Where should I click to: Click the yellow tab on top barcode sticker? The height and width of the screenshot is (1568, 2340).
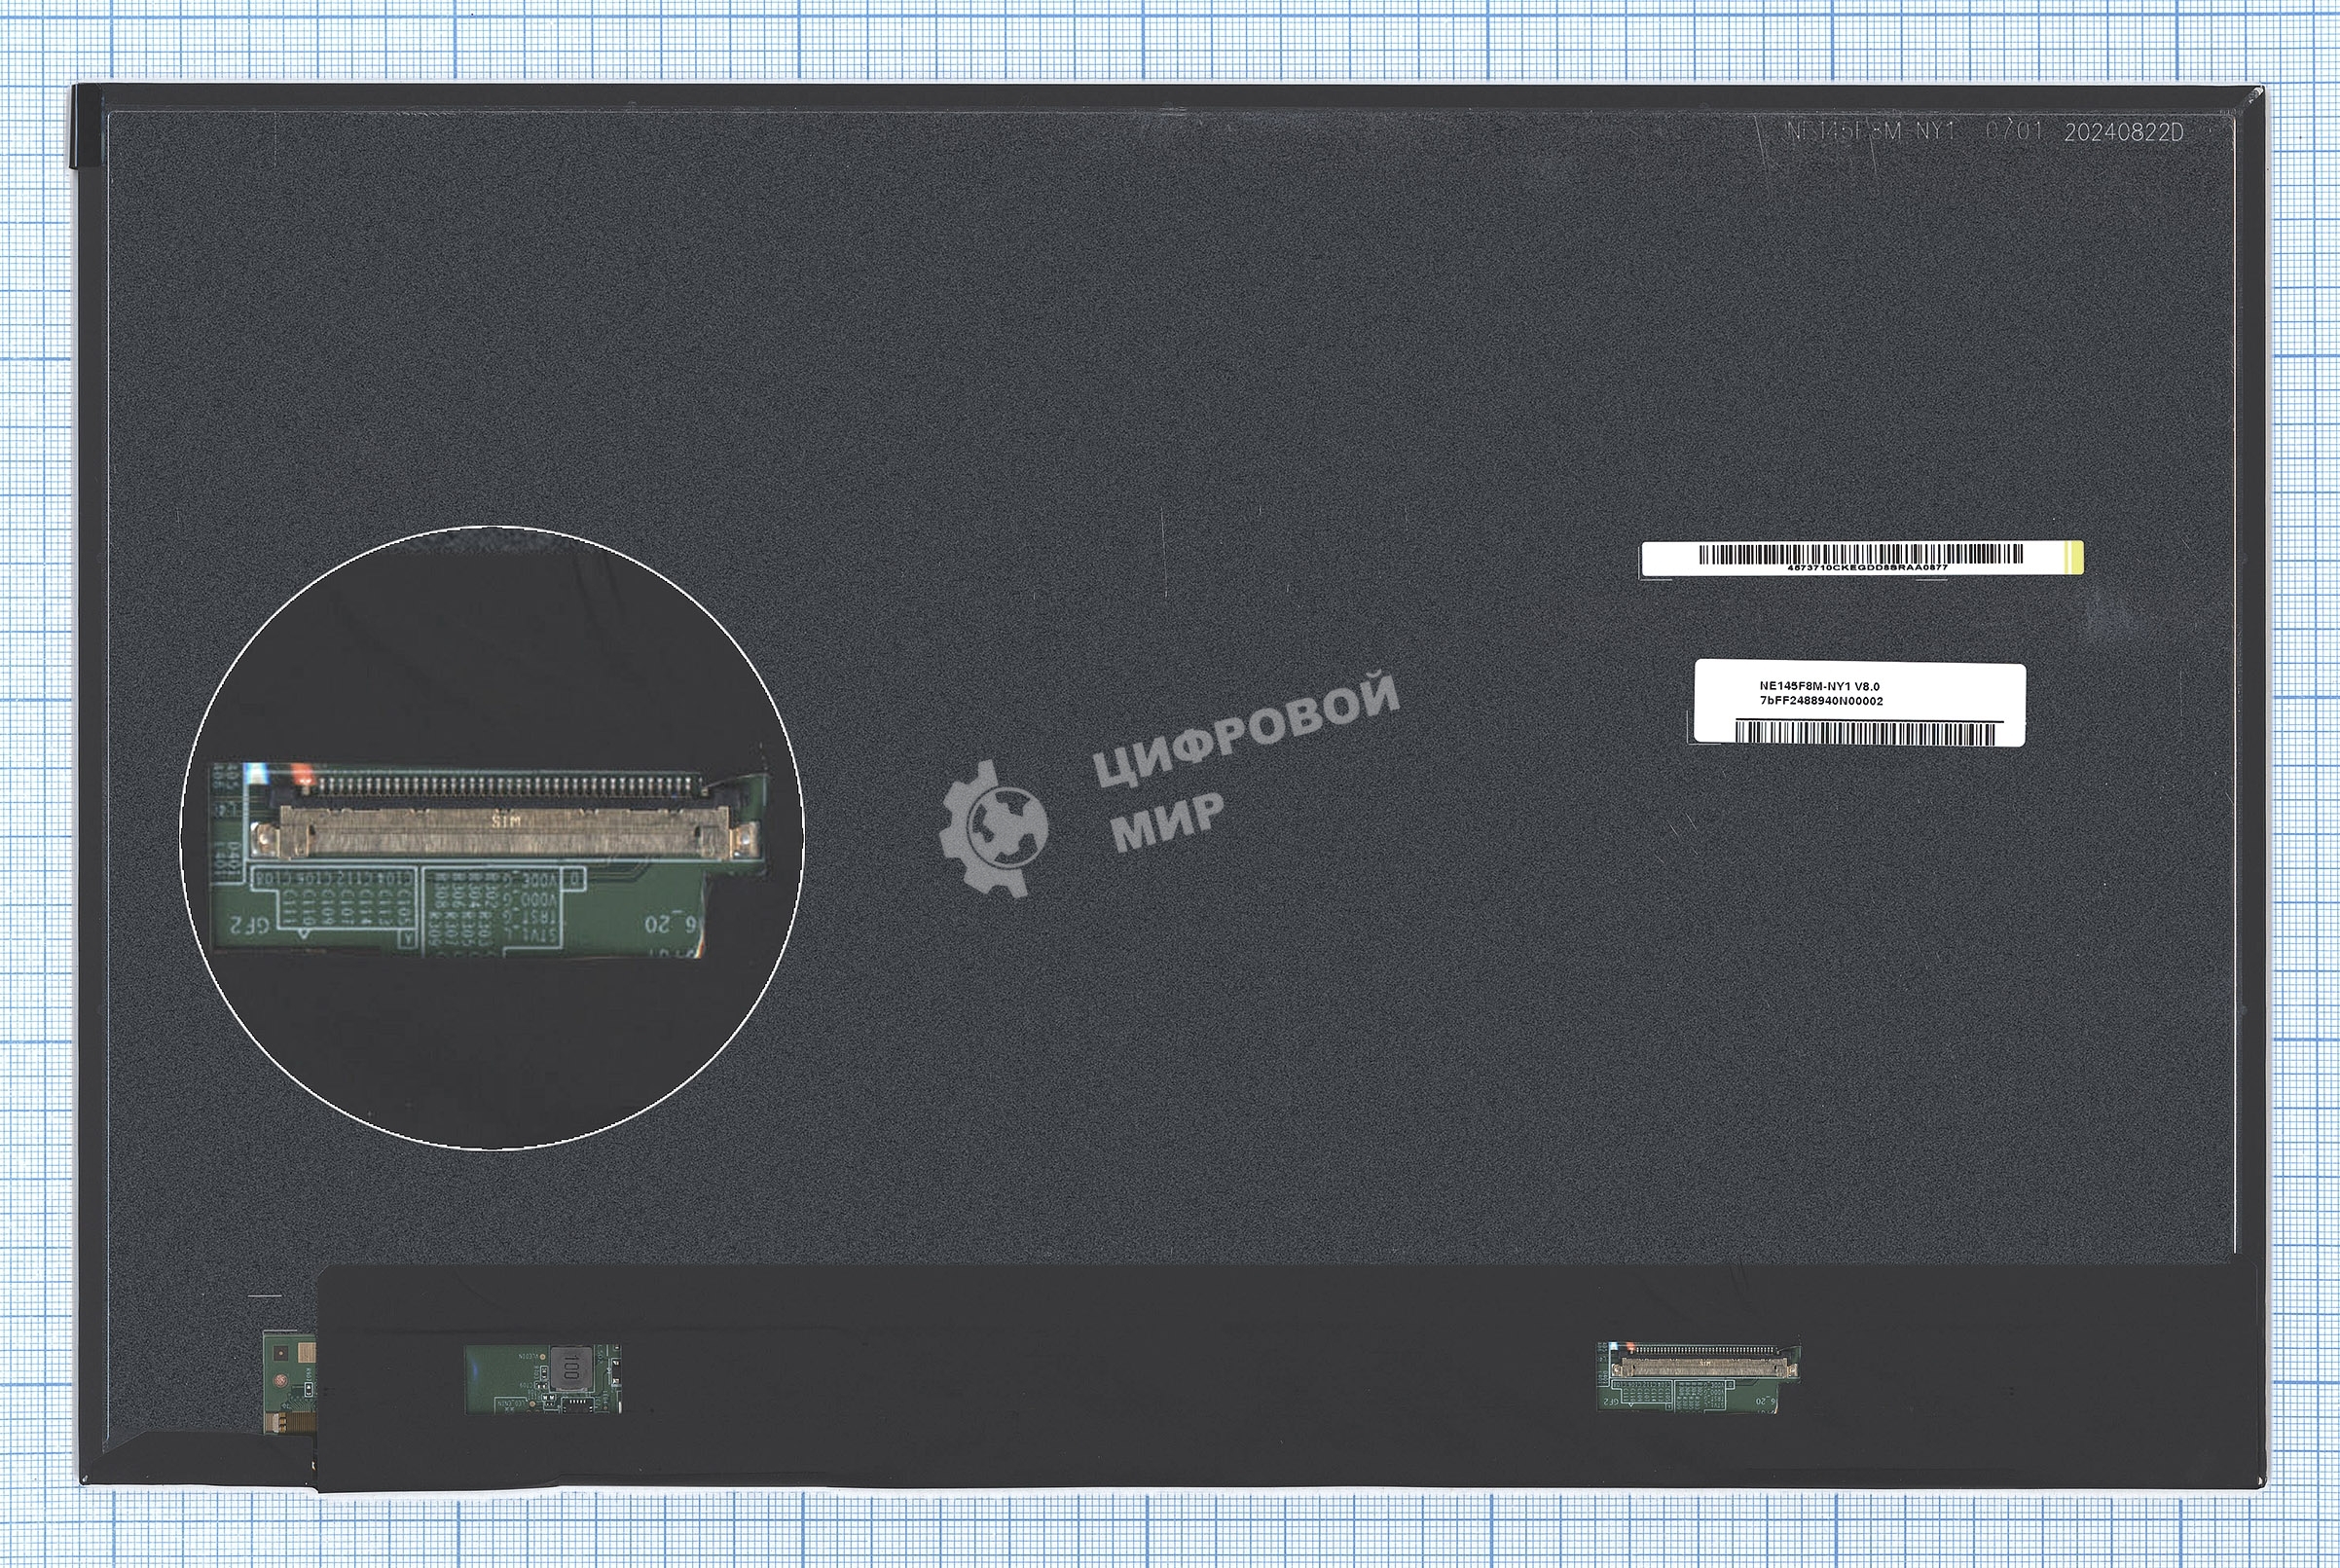(2075, 557)
